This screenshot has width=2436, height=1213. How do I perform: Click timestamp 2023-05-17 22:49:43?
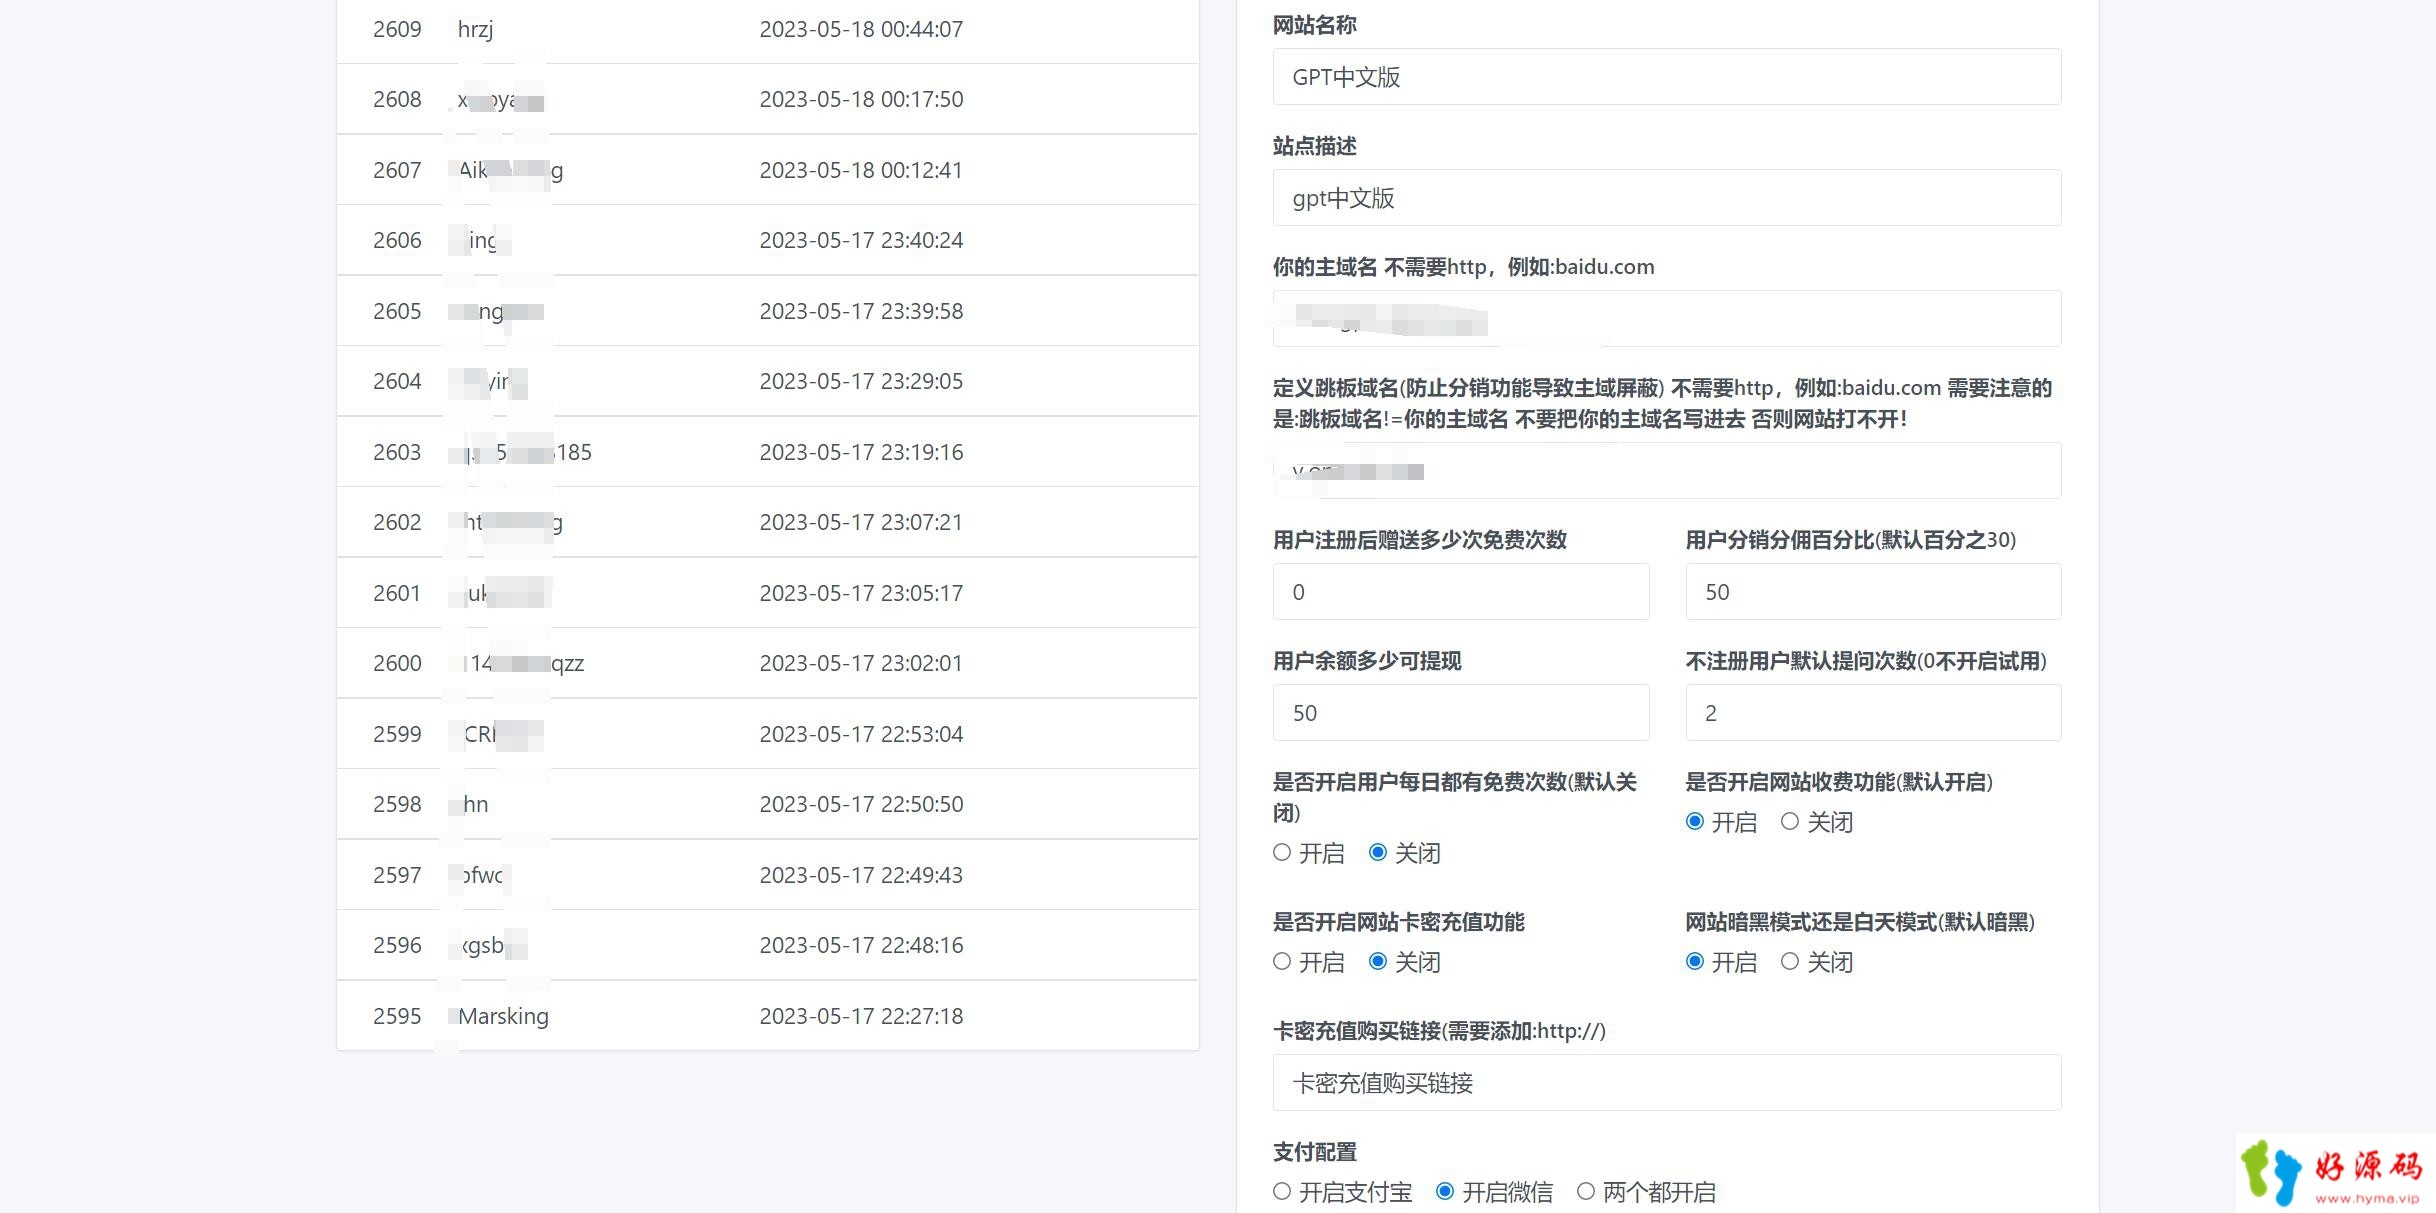[861, 876]
